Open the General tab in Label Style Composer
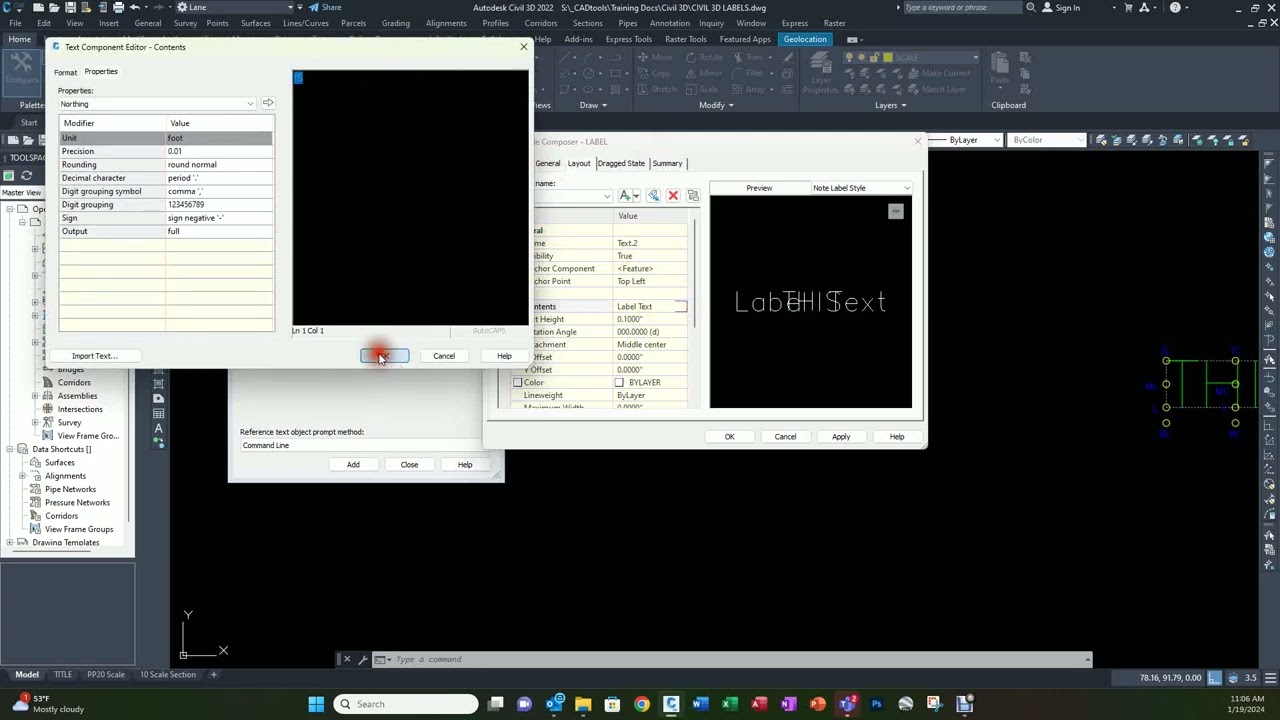The height and width of the screenshot is (720, 1280). [x=547, y=163]
